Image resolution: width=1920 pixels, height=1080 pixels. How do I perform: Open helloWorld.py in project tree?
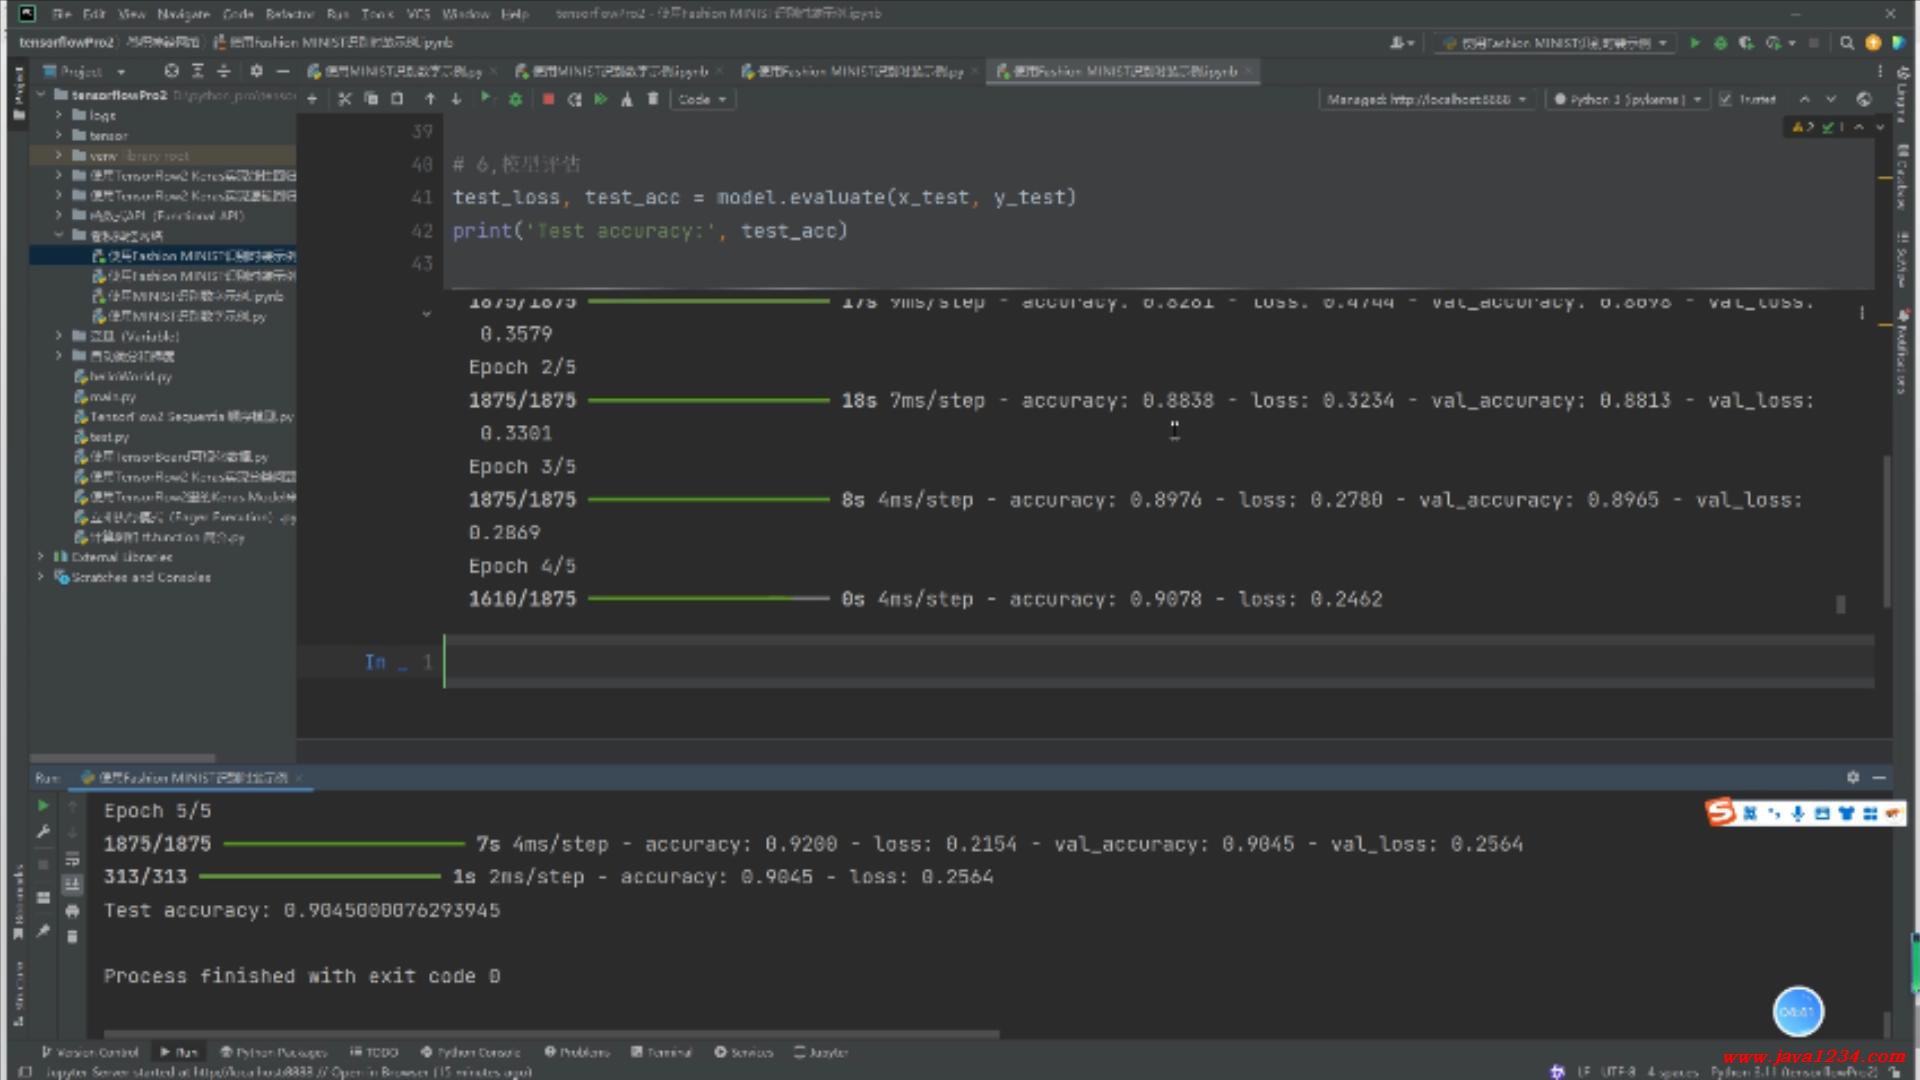[130, 377]
